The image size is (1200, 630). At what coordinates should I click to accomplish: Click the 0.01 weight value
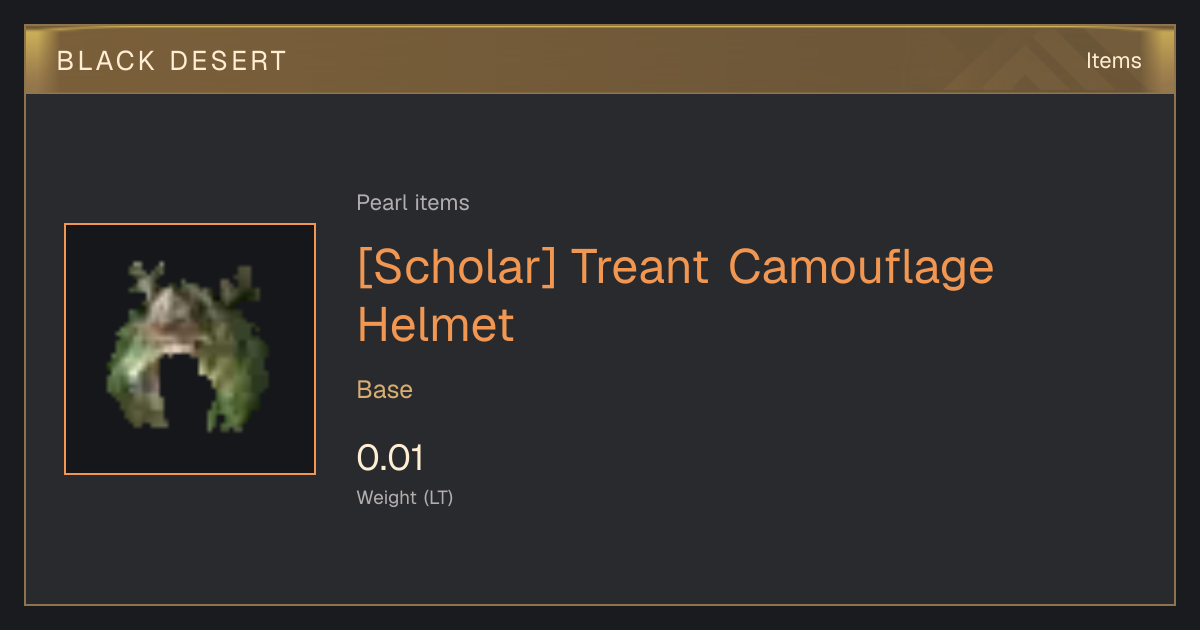(x=390, y=458)
